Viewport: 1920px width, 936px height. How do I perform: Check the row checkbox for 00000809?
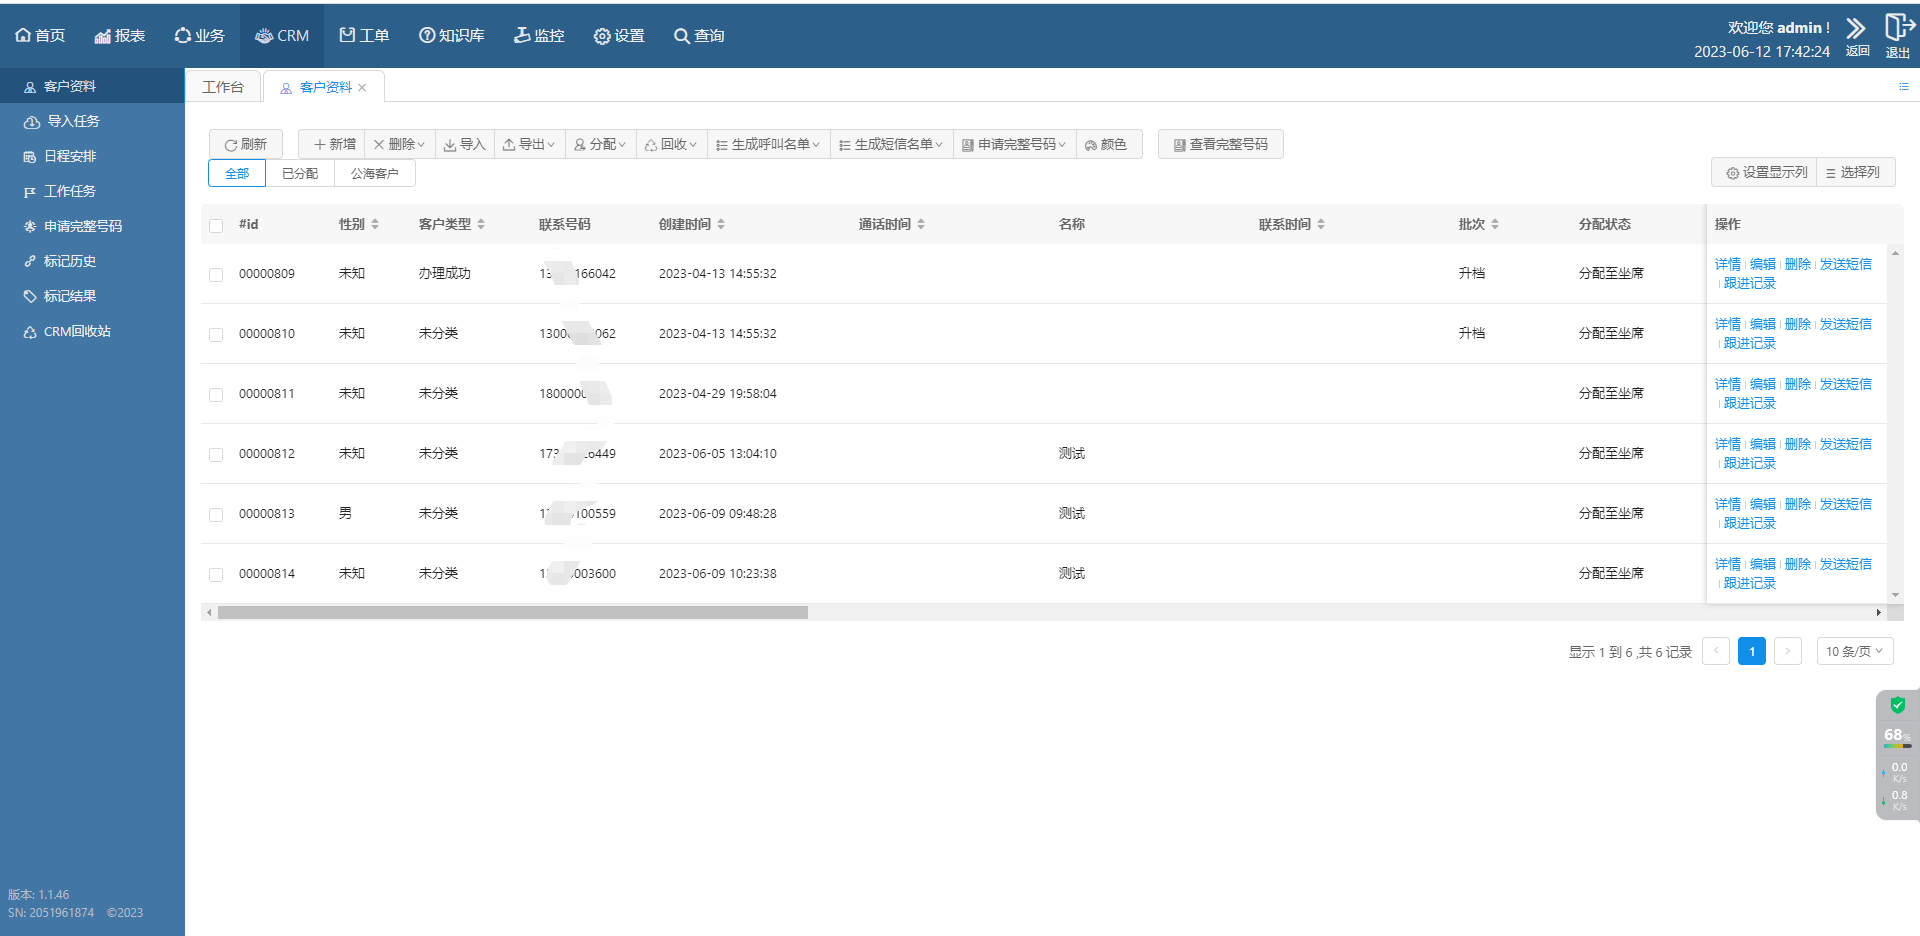(216, 274)
